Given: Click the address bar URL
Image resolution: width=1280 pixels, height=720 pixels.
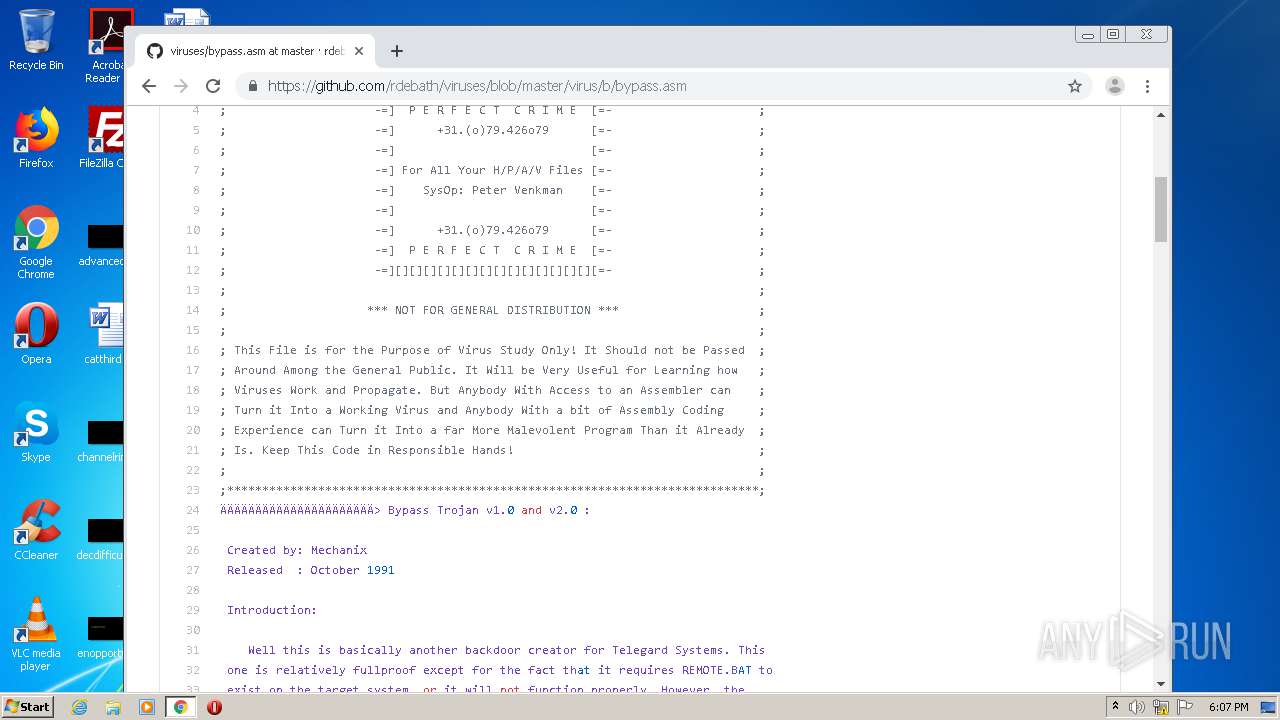Looking at the screenshot, I should (x=477, y=86).
